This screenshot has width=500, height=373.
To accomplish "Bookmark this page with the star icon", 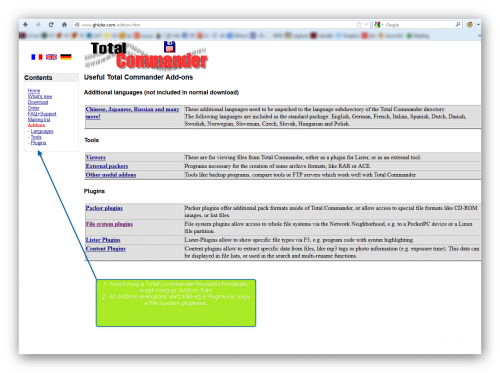I will tap(359, 25).
